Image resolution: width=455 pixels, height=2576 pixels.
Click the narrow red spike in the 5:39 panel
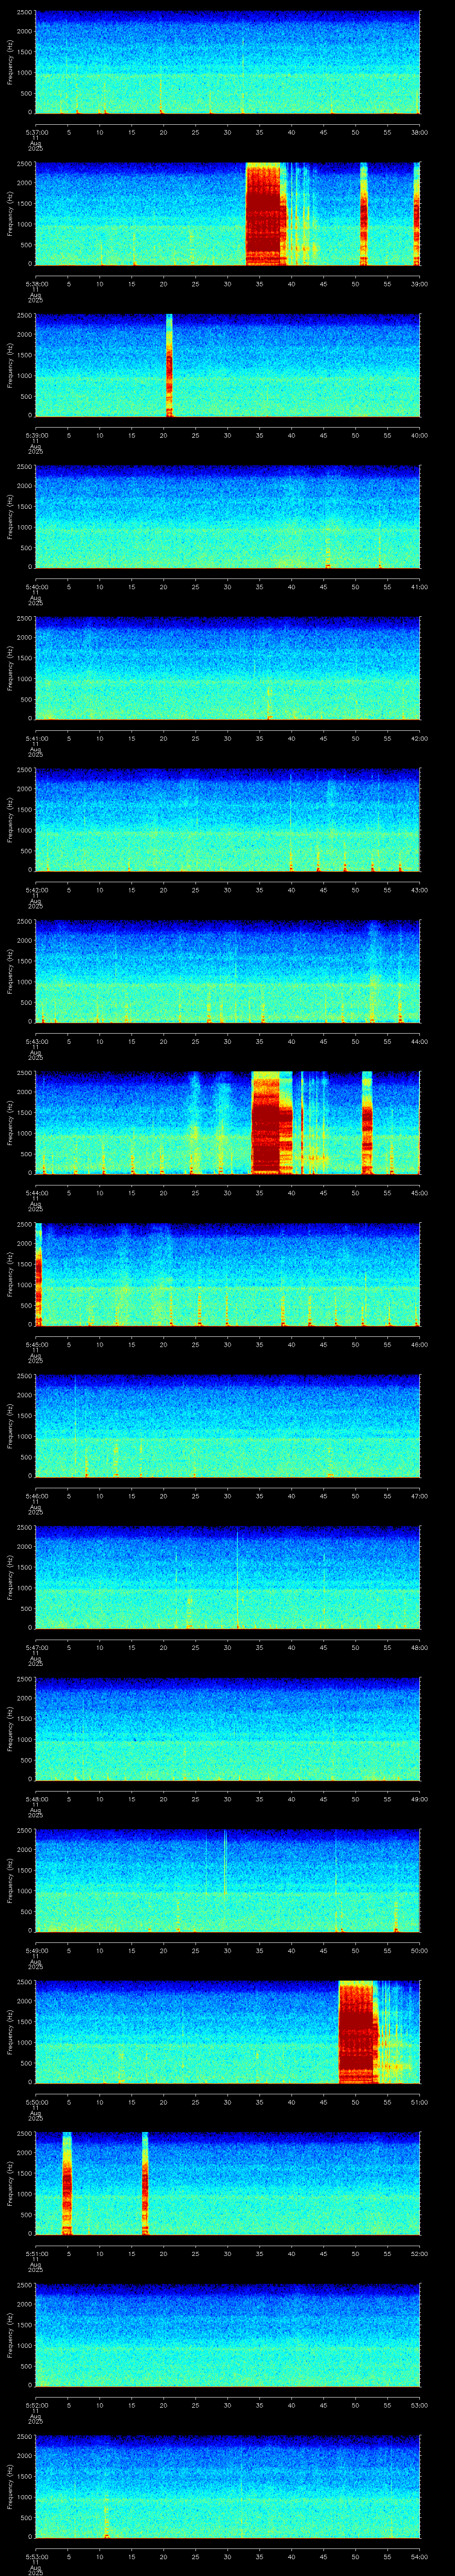pyautogui.click(x=169, y=365)
